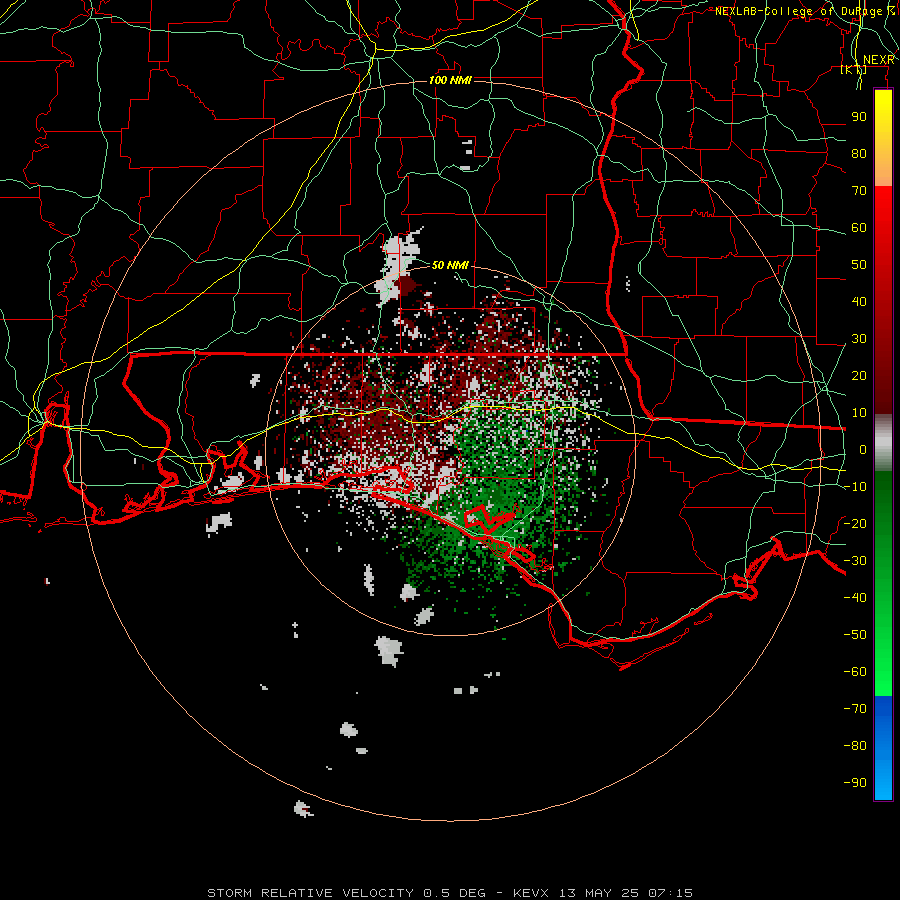The height and width of the screenshot is (900, 900).
Task: Select the -20 scale label
Action: [x=855, y=523]
